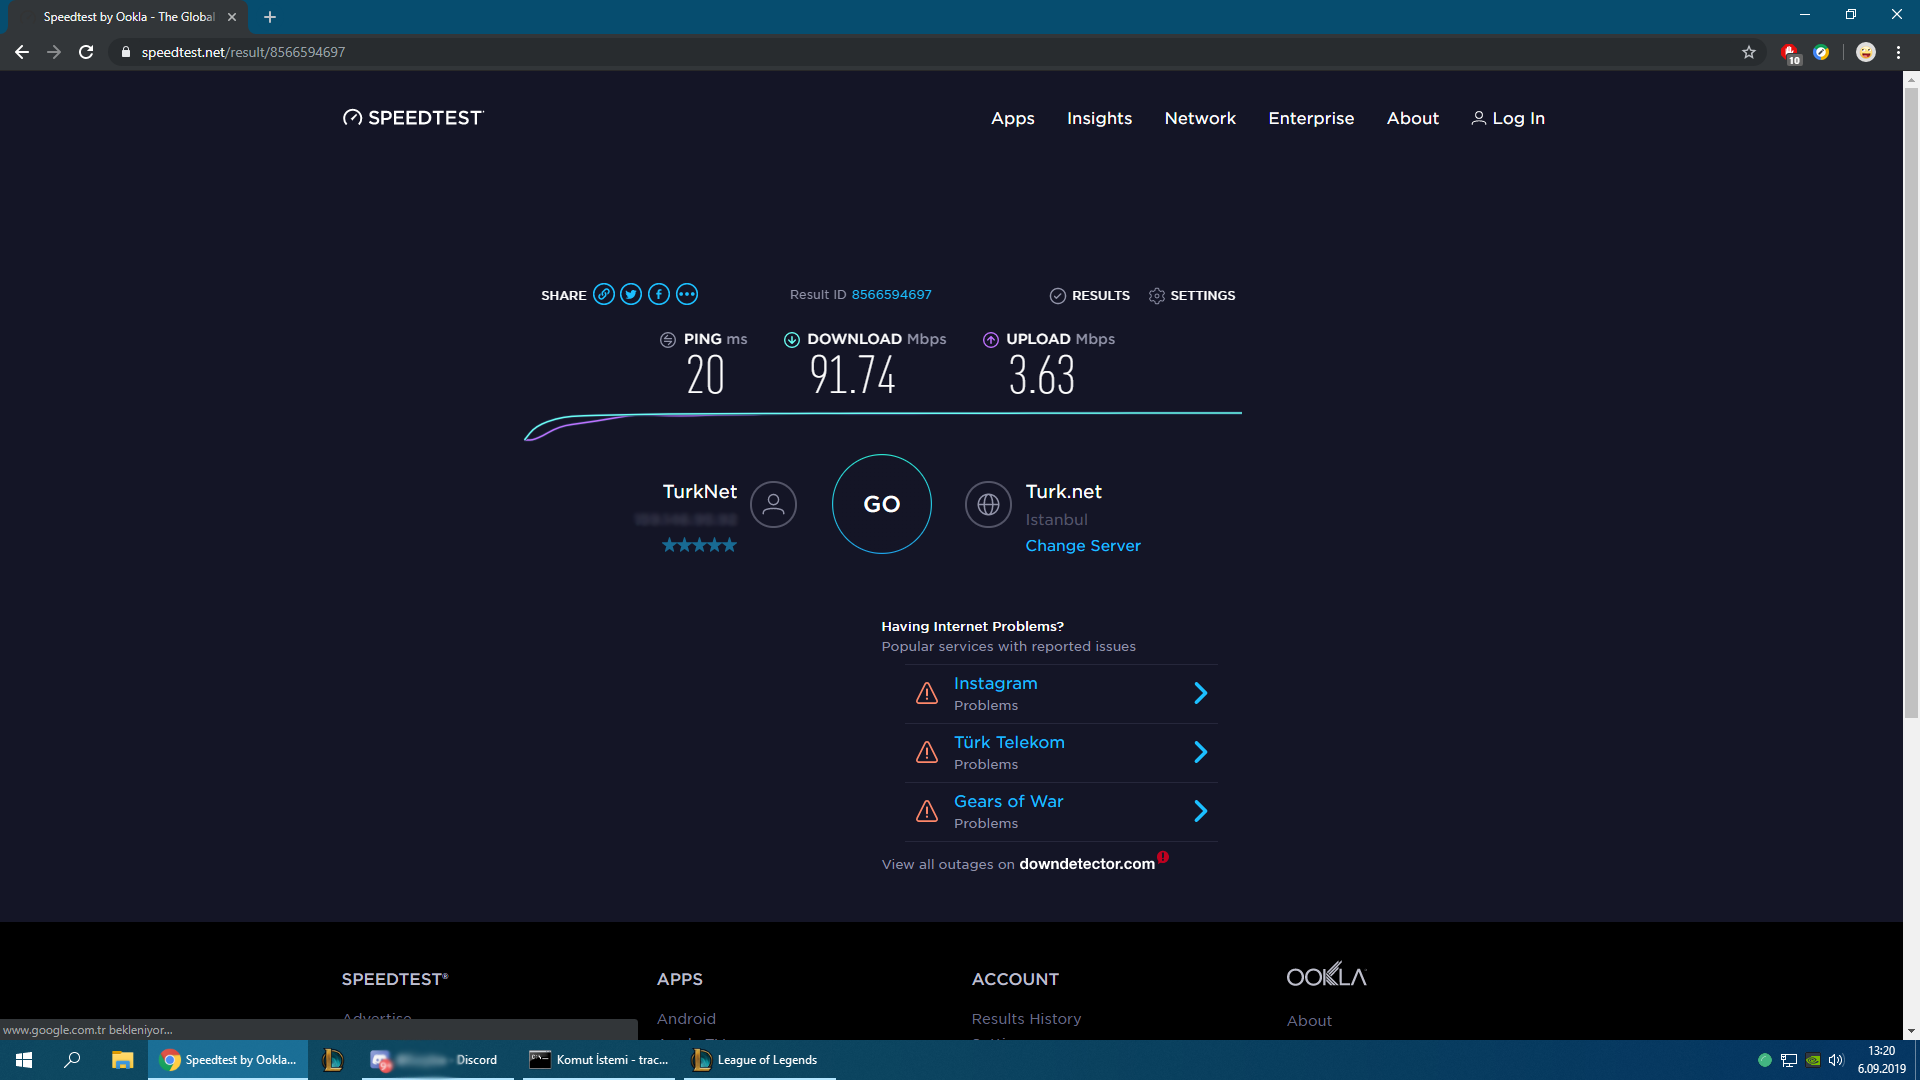Visit downdetector.com link

[1087, 864]
